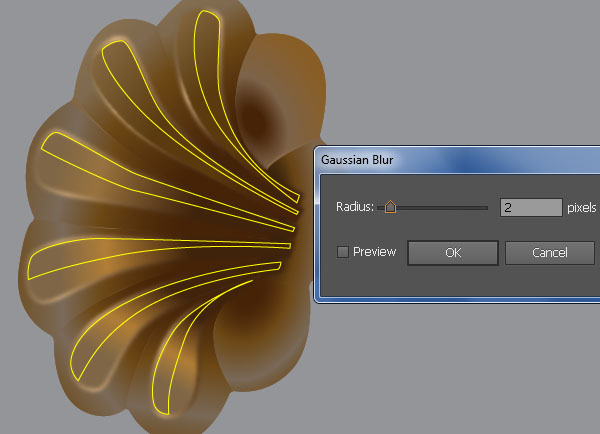Enable the Preview checkbox
600x434 pixels.
(x=342, y=252)
